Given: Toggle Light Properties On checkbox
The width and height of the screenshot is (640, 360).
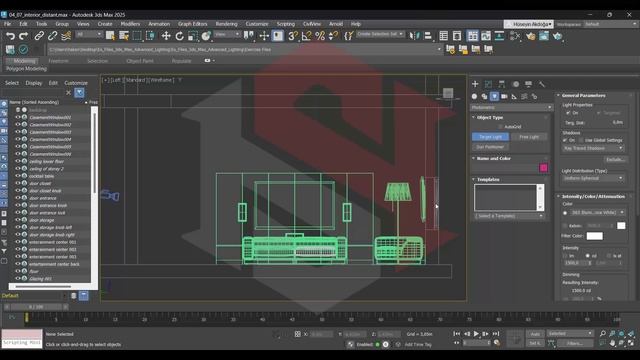Looking at the screenshot, I should 568,113.
